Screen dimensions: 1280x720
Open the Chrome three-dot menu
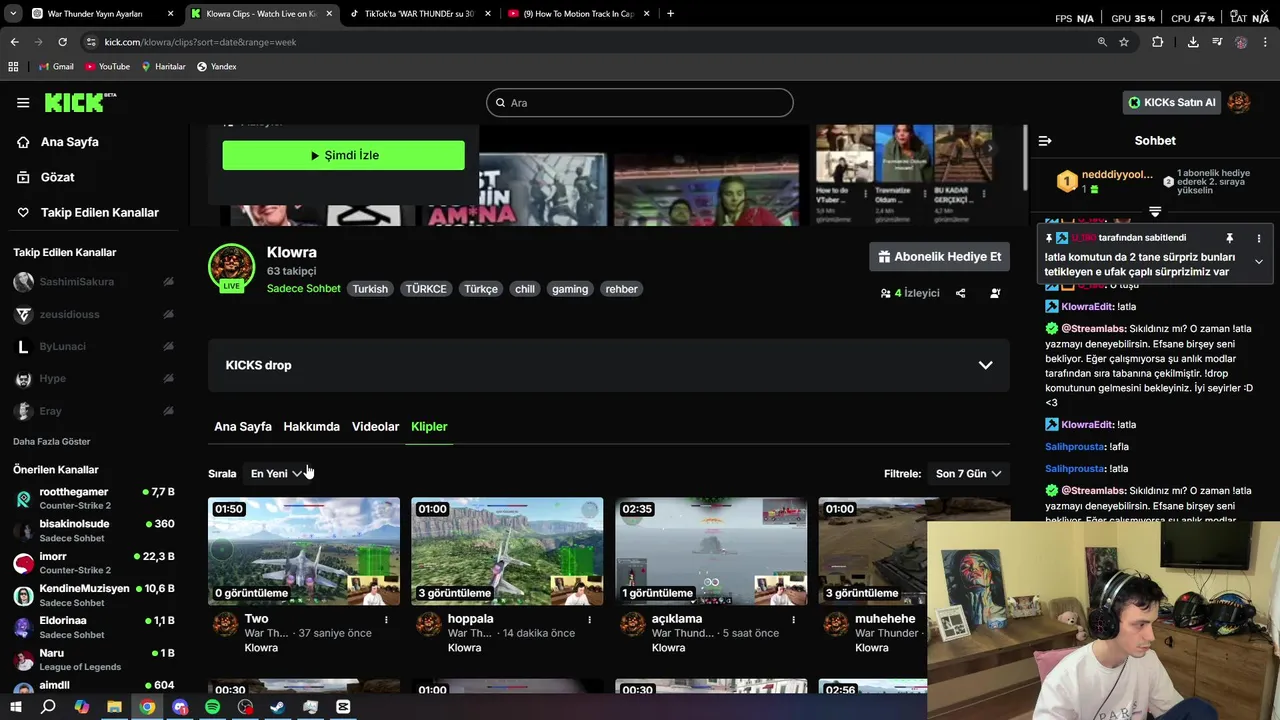(x=1266, y=42)
